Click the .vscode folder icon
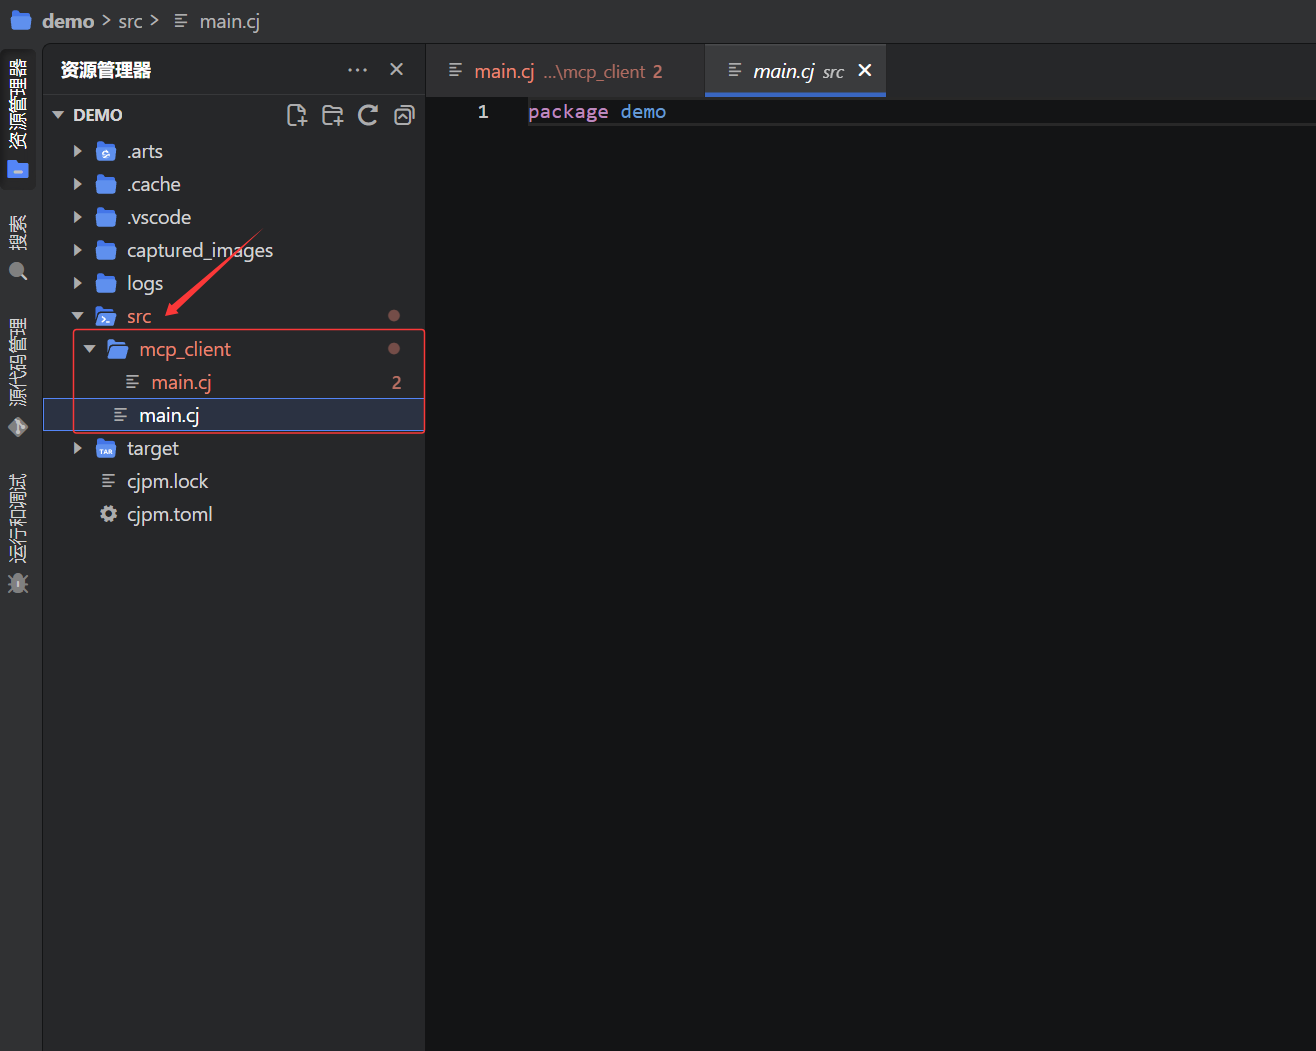This screenshot has height=1051, width=1316. (x=106, y=218)
